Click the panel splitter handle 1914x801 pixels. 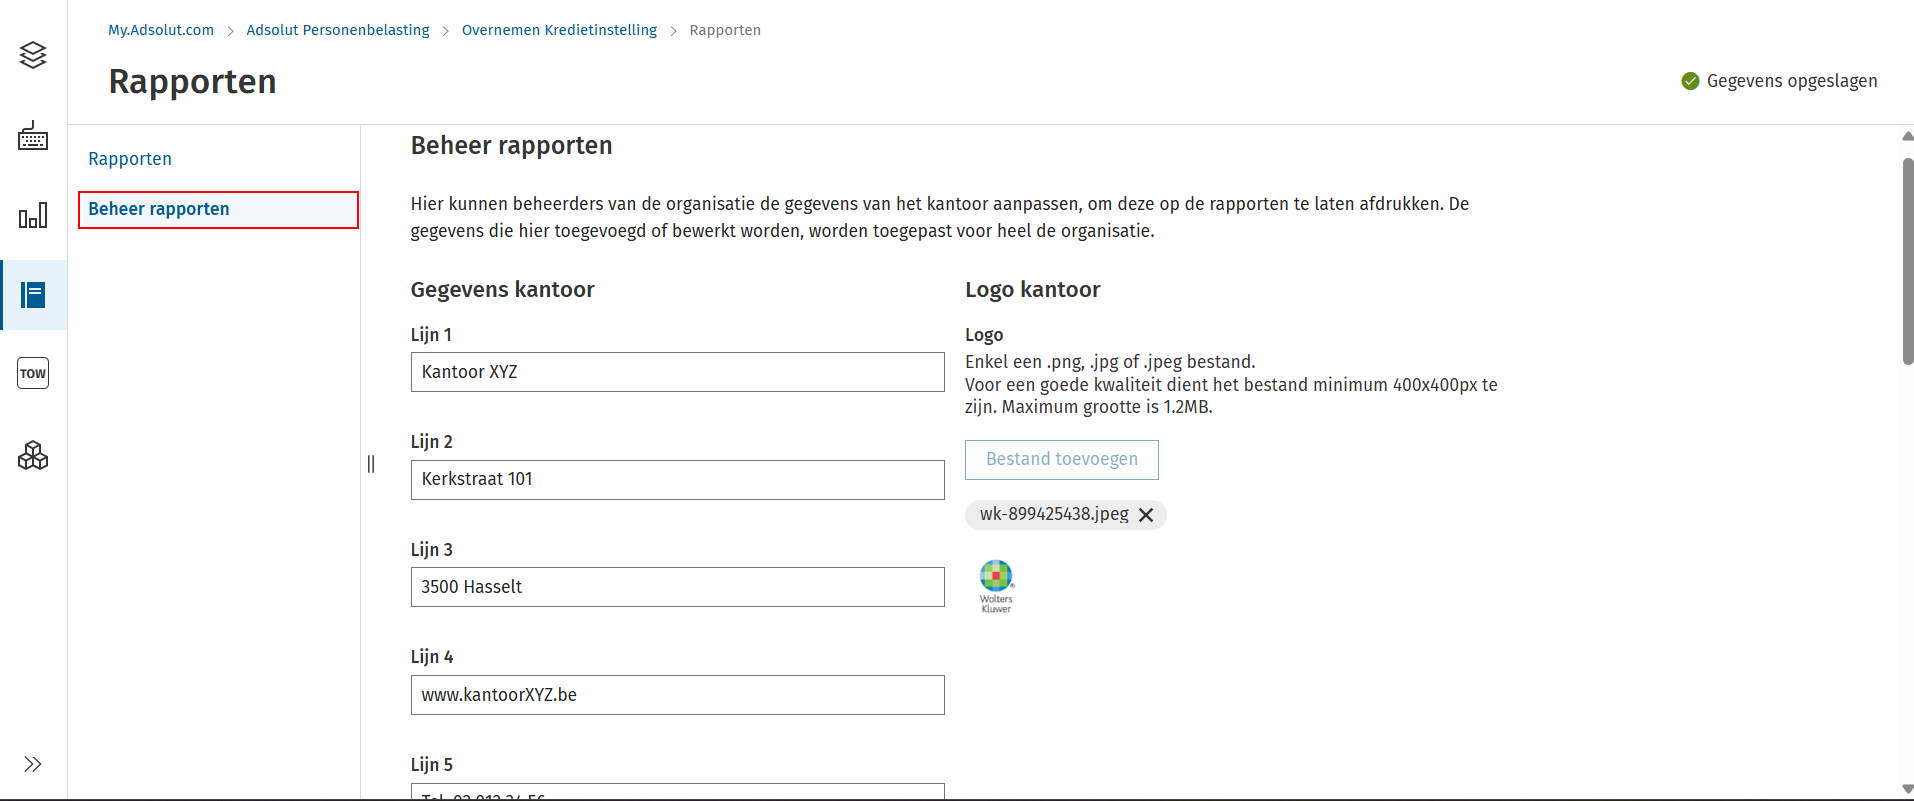(x=371, y=464)
